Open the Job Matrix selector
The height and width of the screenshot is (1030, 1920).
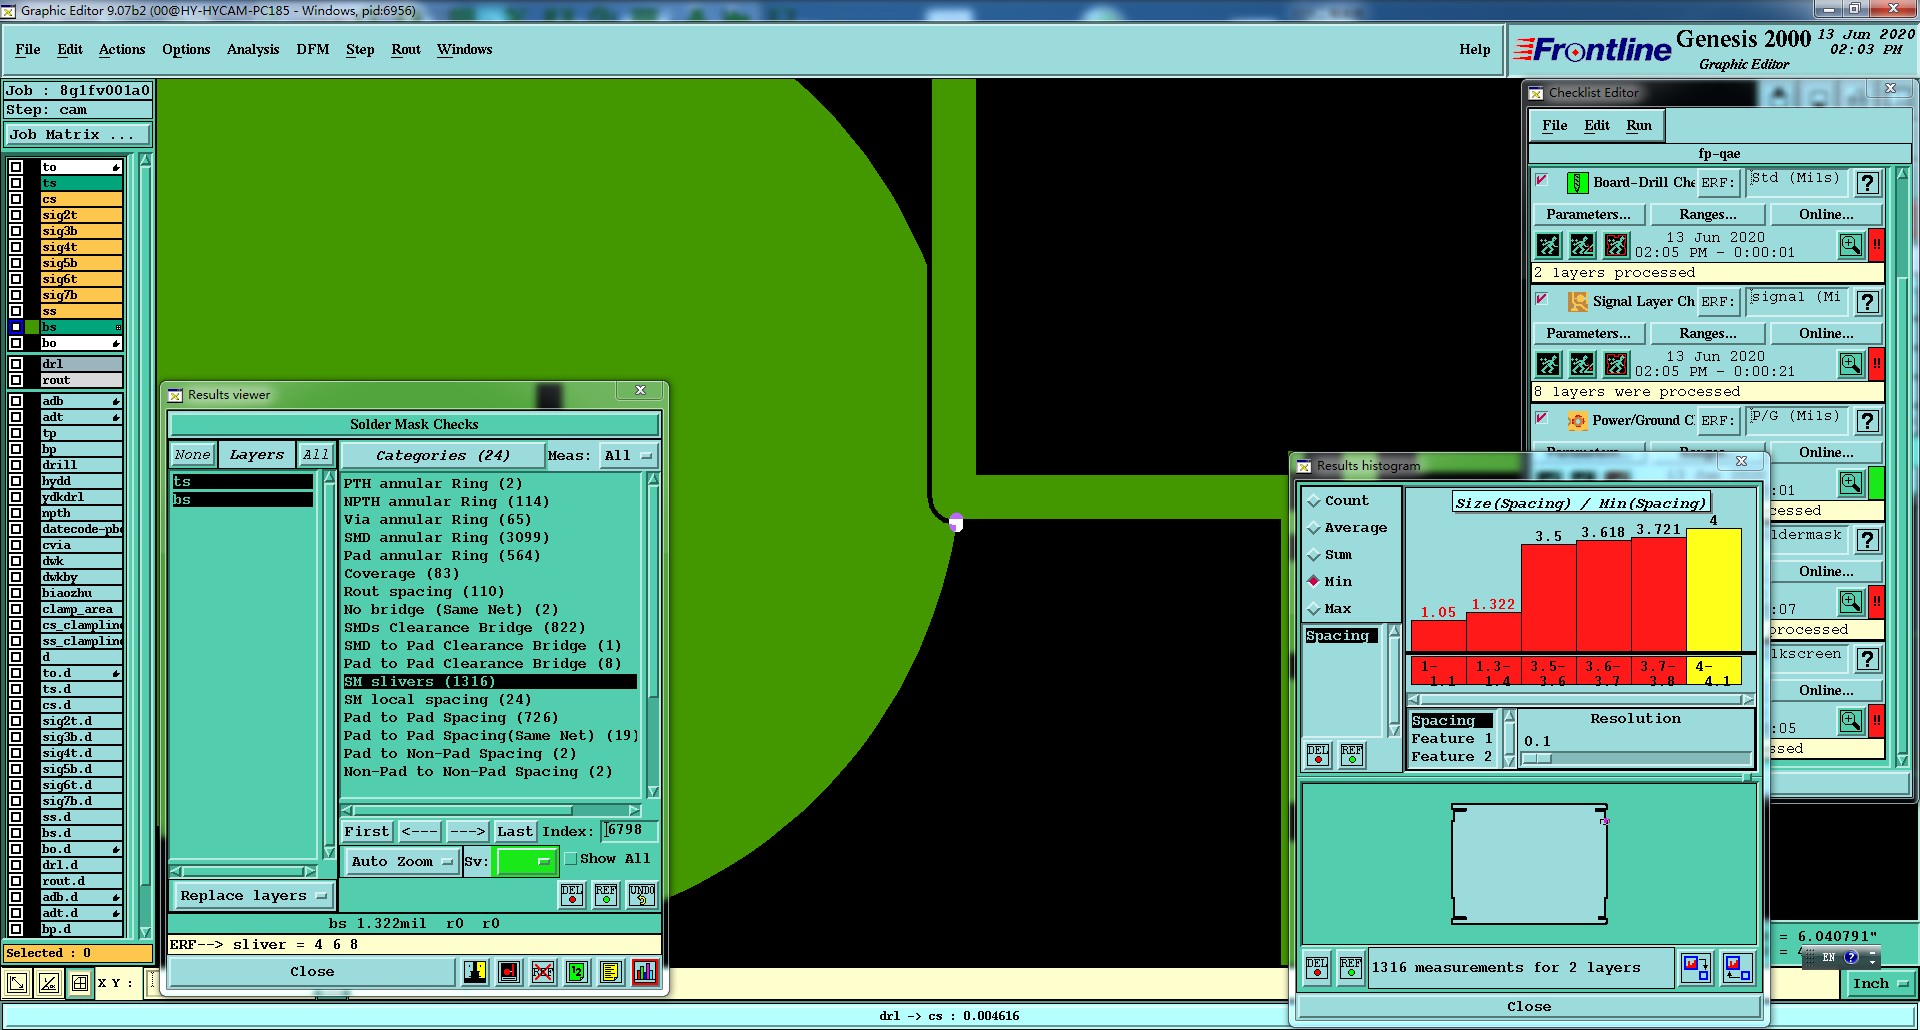(78, 135)
